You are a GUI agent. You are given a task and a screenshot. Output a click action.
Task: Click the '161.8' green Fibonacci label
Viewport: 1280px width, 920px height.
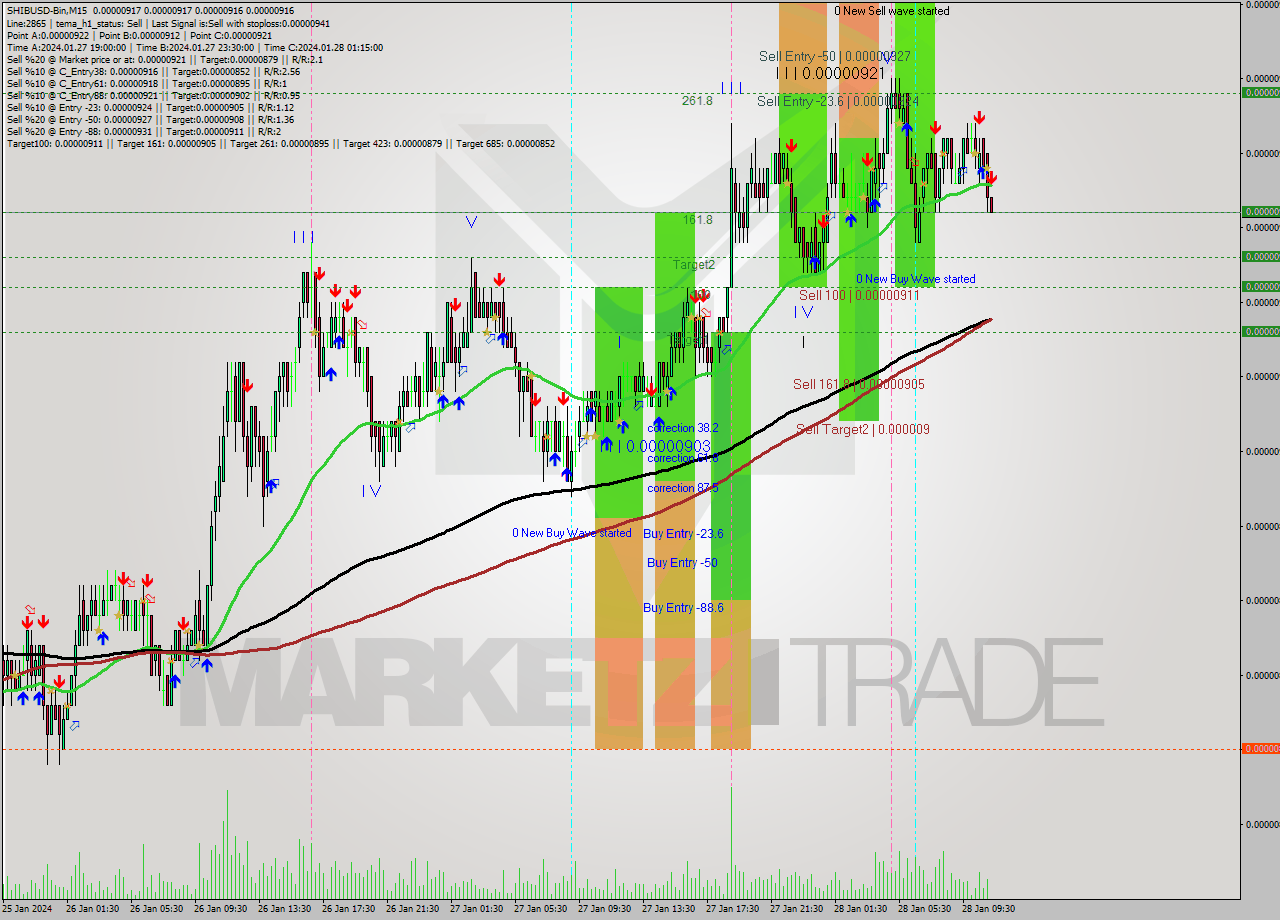point(697,219)
